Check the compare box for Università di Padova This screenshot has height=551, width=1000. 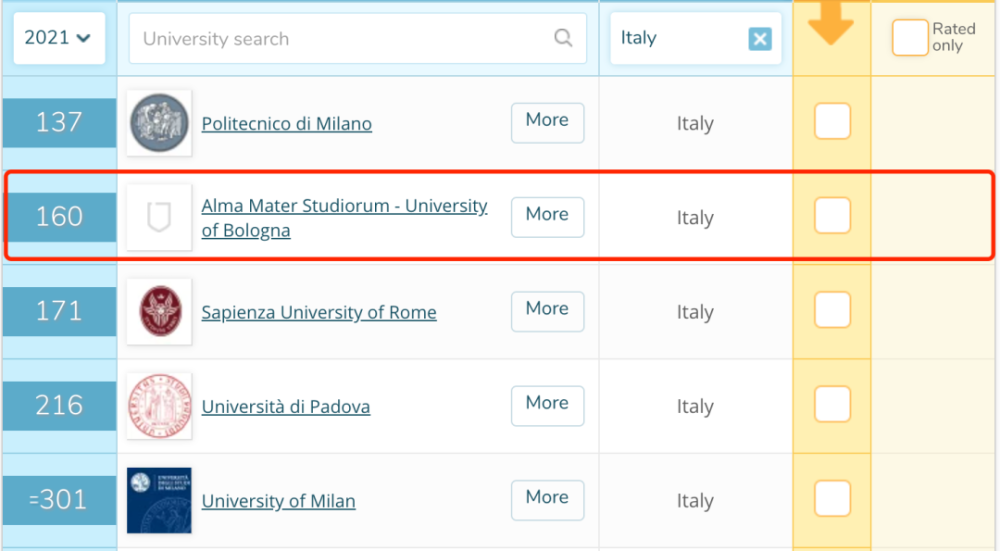click(832, 404)
